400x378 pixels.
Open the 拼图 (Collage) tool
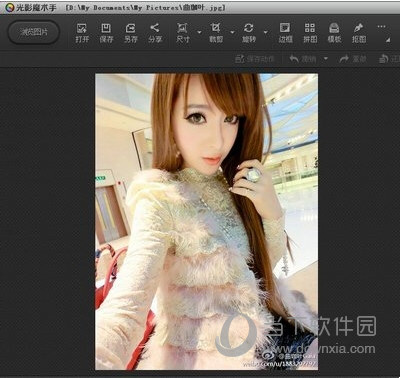pyautogui.click(x=310, y=33)
